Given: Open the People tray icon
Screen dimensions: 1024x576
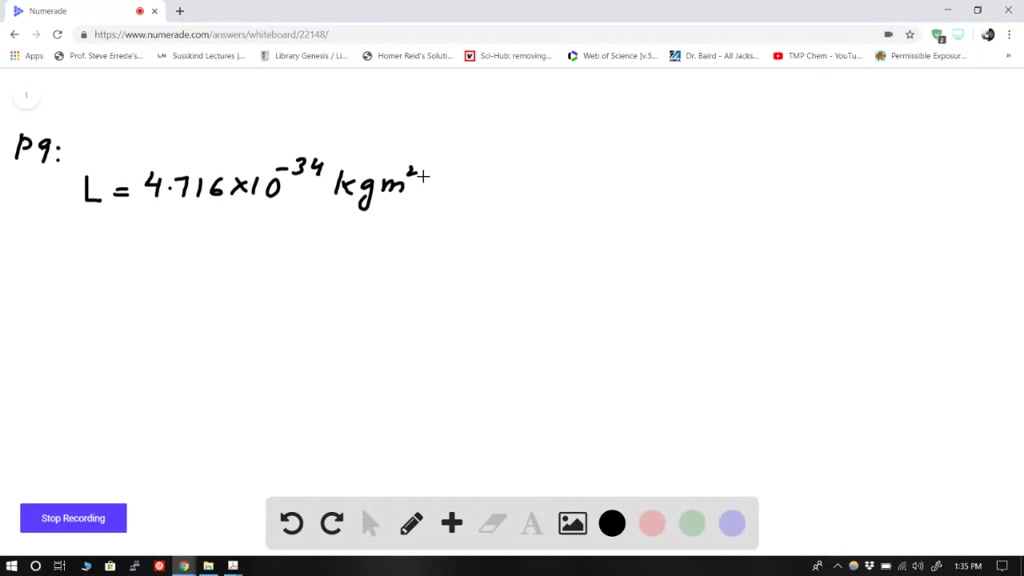Looking at the screenshot, I should (x=817, y=566).
